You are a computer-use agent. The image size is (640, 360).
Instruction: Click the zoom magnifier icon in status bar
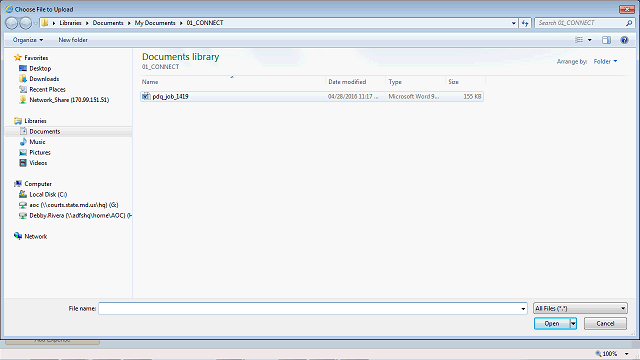click(x=598, y=353)
